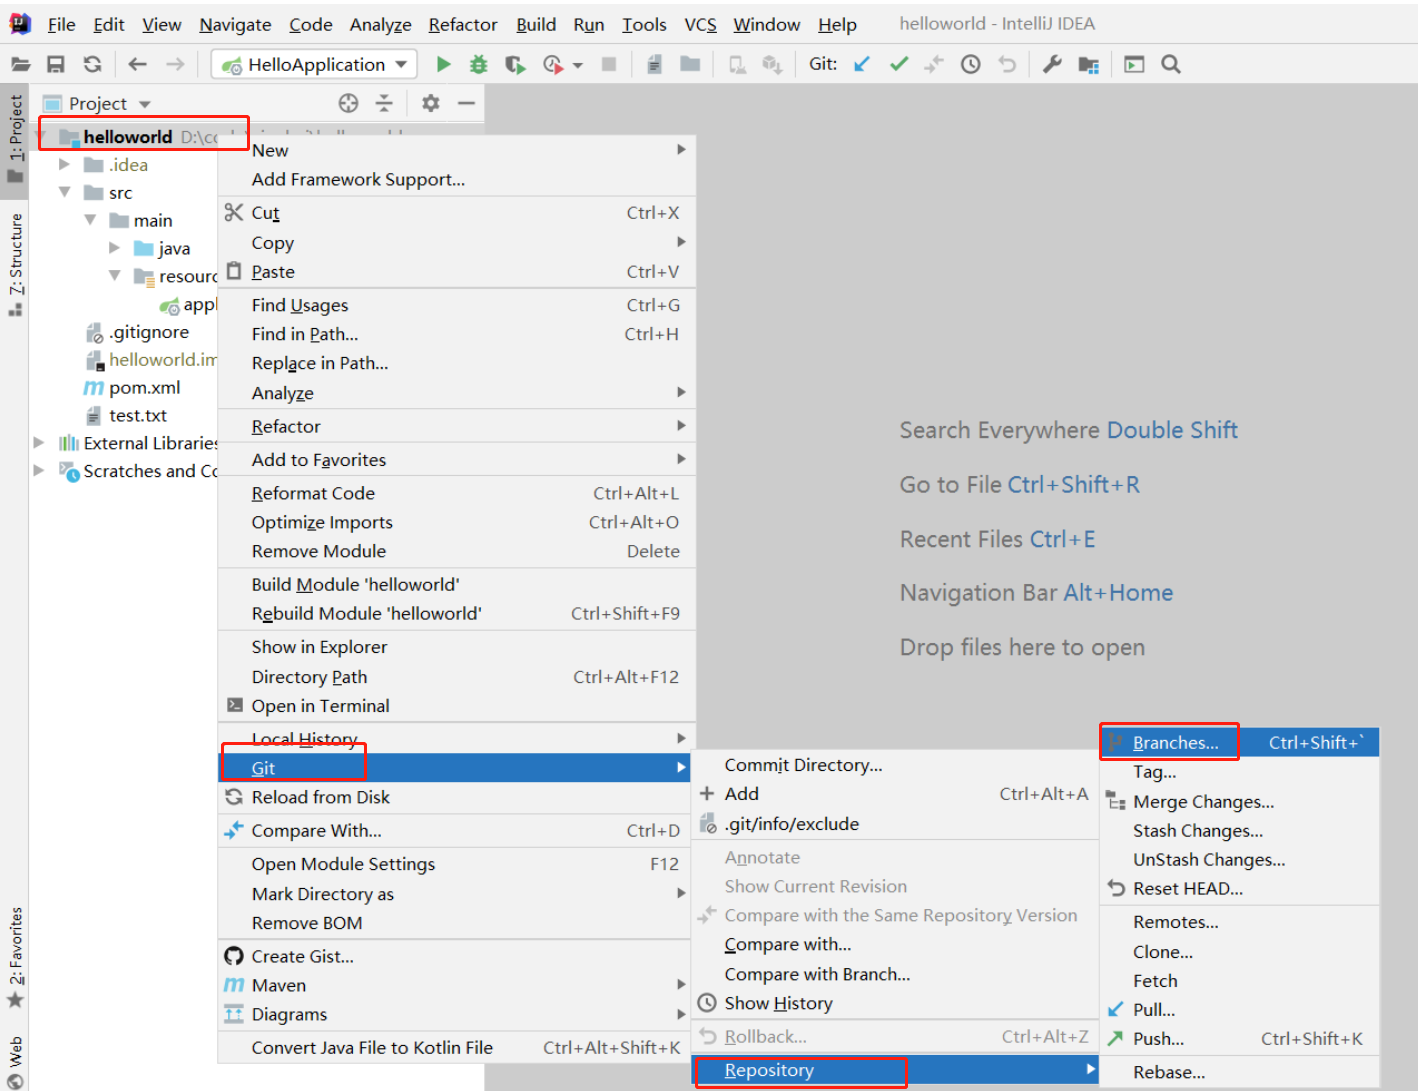Select Show History in Git submenu

[x=895, y=1003]
